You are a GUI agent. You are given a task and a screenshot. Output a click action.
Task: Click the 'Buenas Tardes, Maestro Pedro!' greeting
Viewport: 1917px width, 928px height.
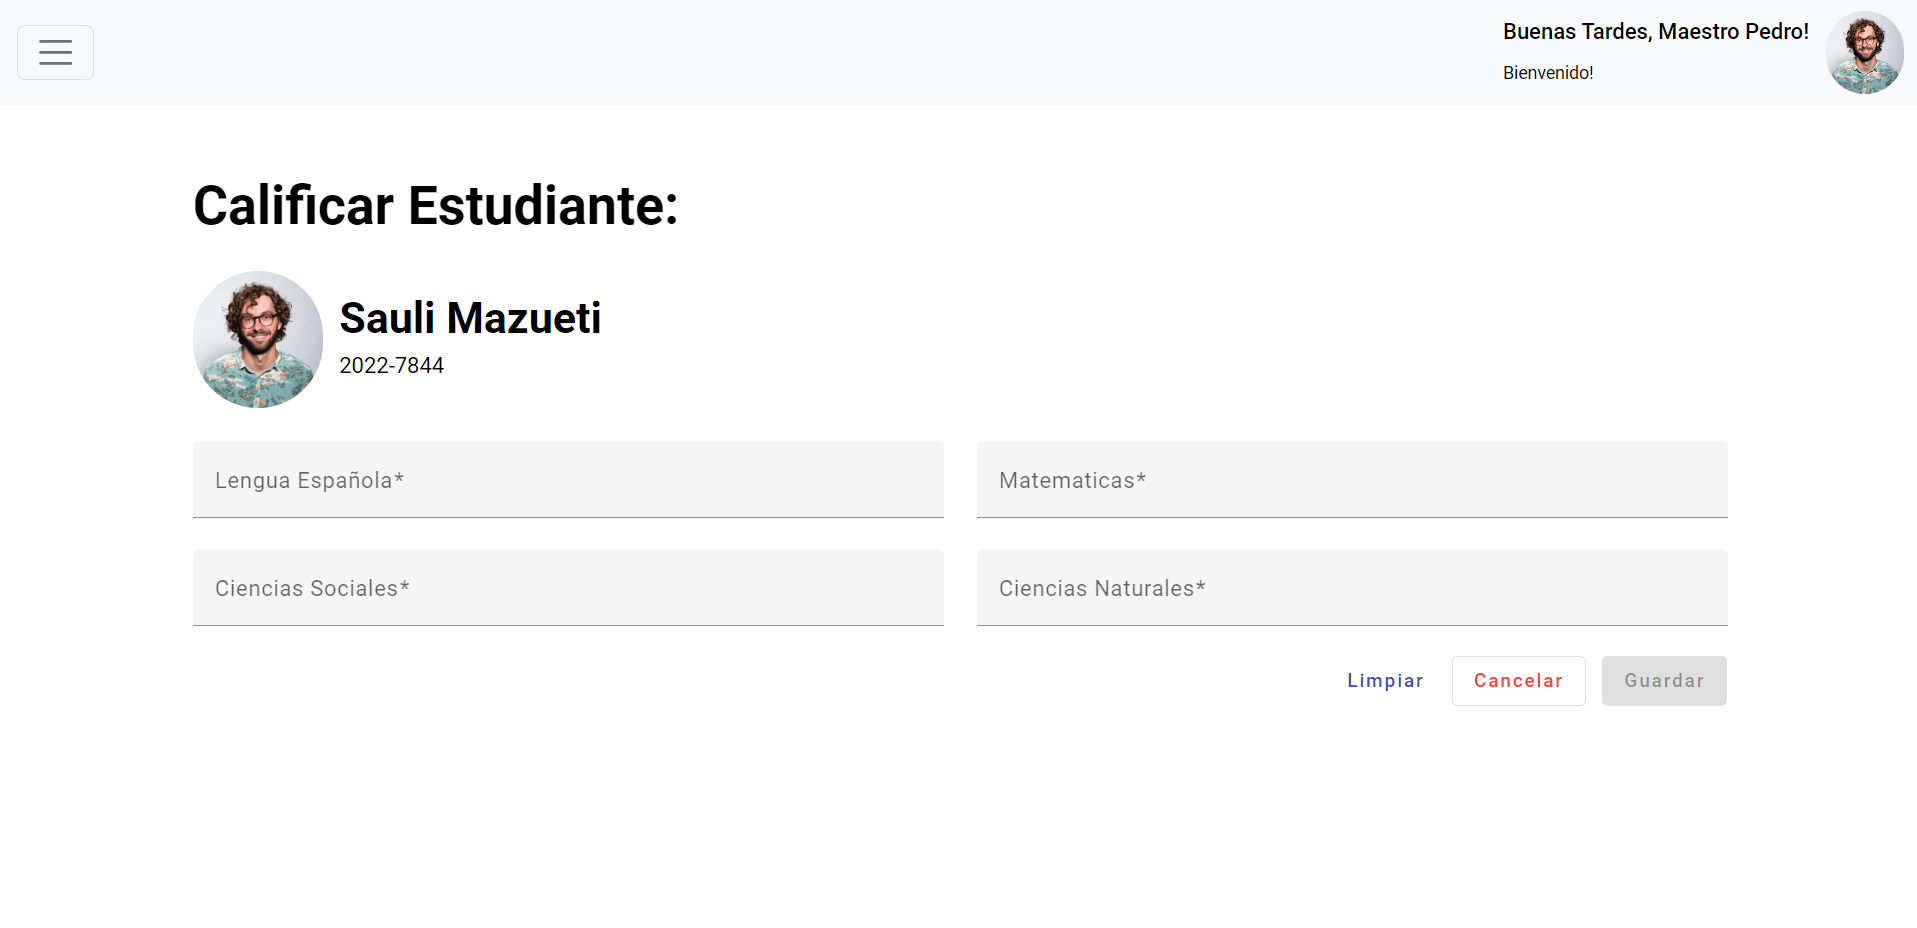(1655, 31)
